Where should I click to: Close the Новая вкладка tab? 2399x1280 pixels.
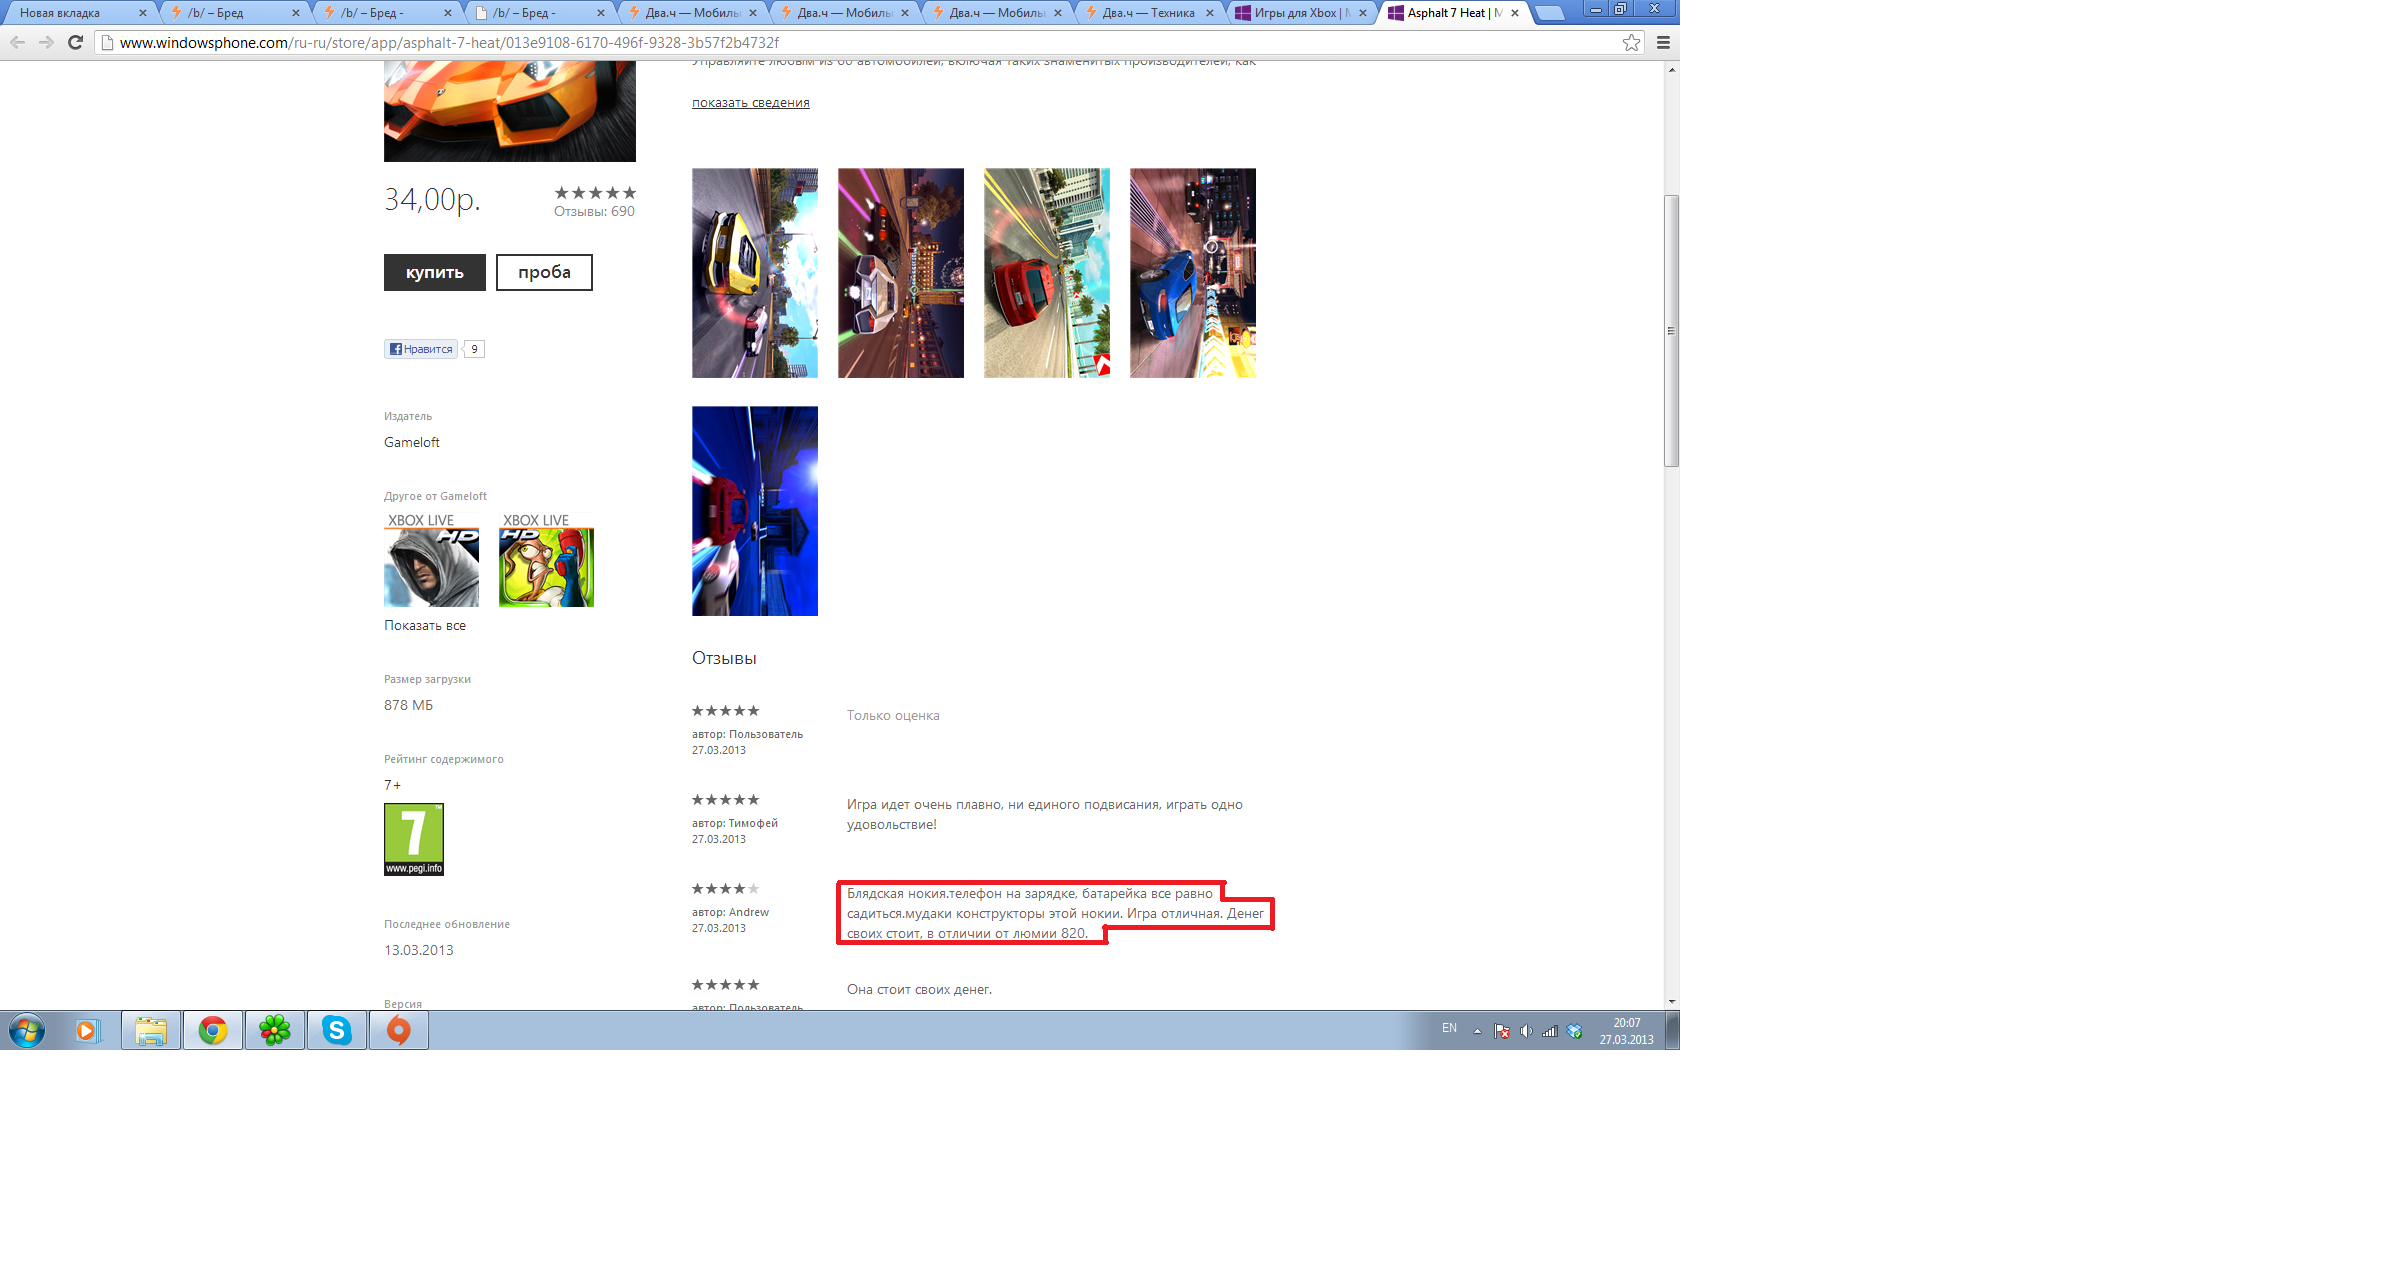coord(142,13)
